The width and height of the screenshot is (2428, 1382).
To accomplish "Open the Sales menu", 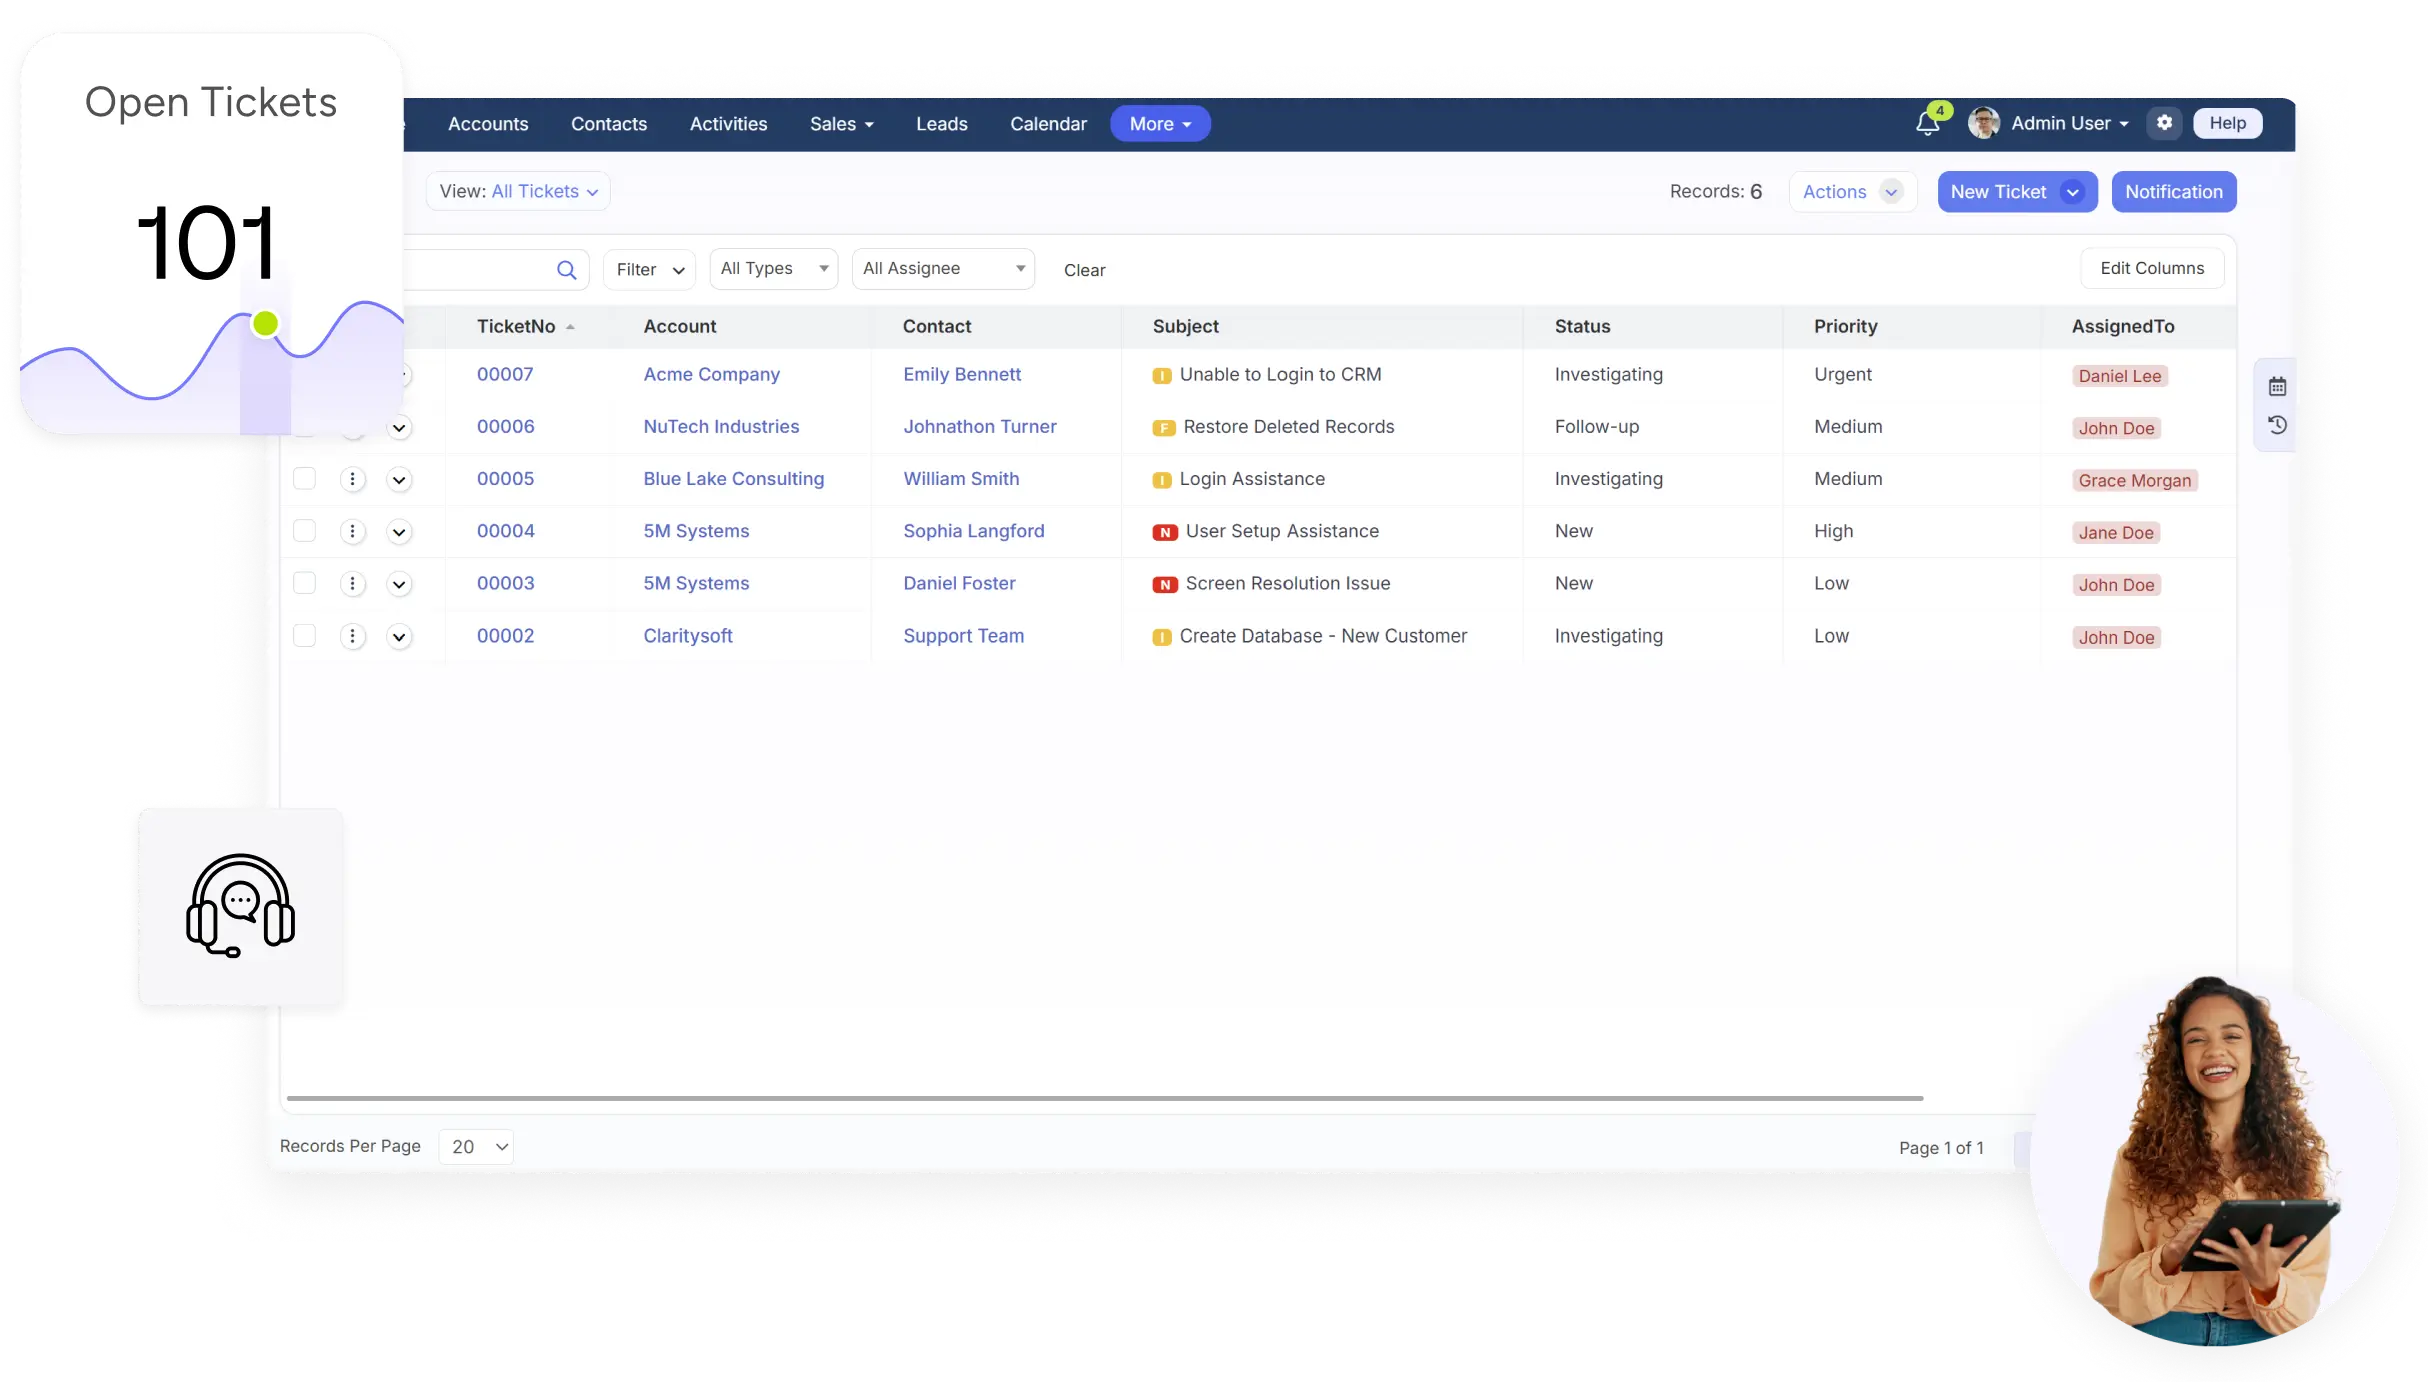I will (x=841, y=124).
